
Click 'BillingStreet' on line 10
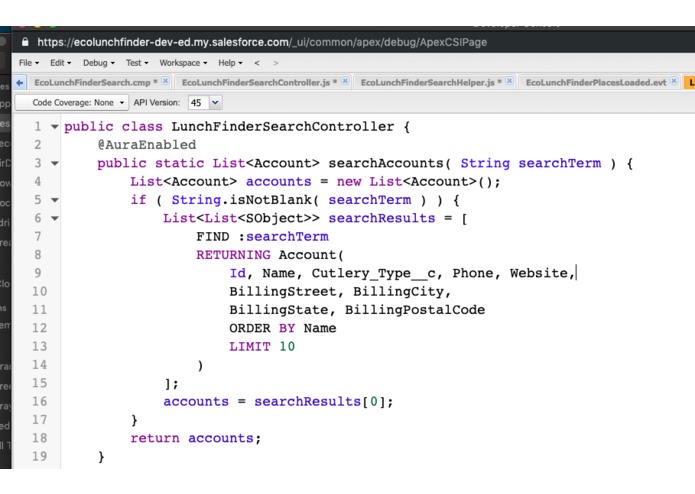pos(283,292)
